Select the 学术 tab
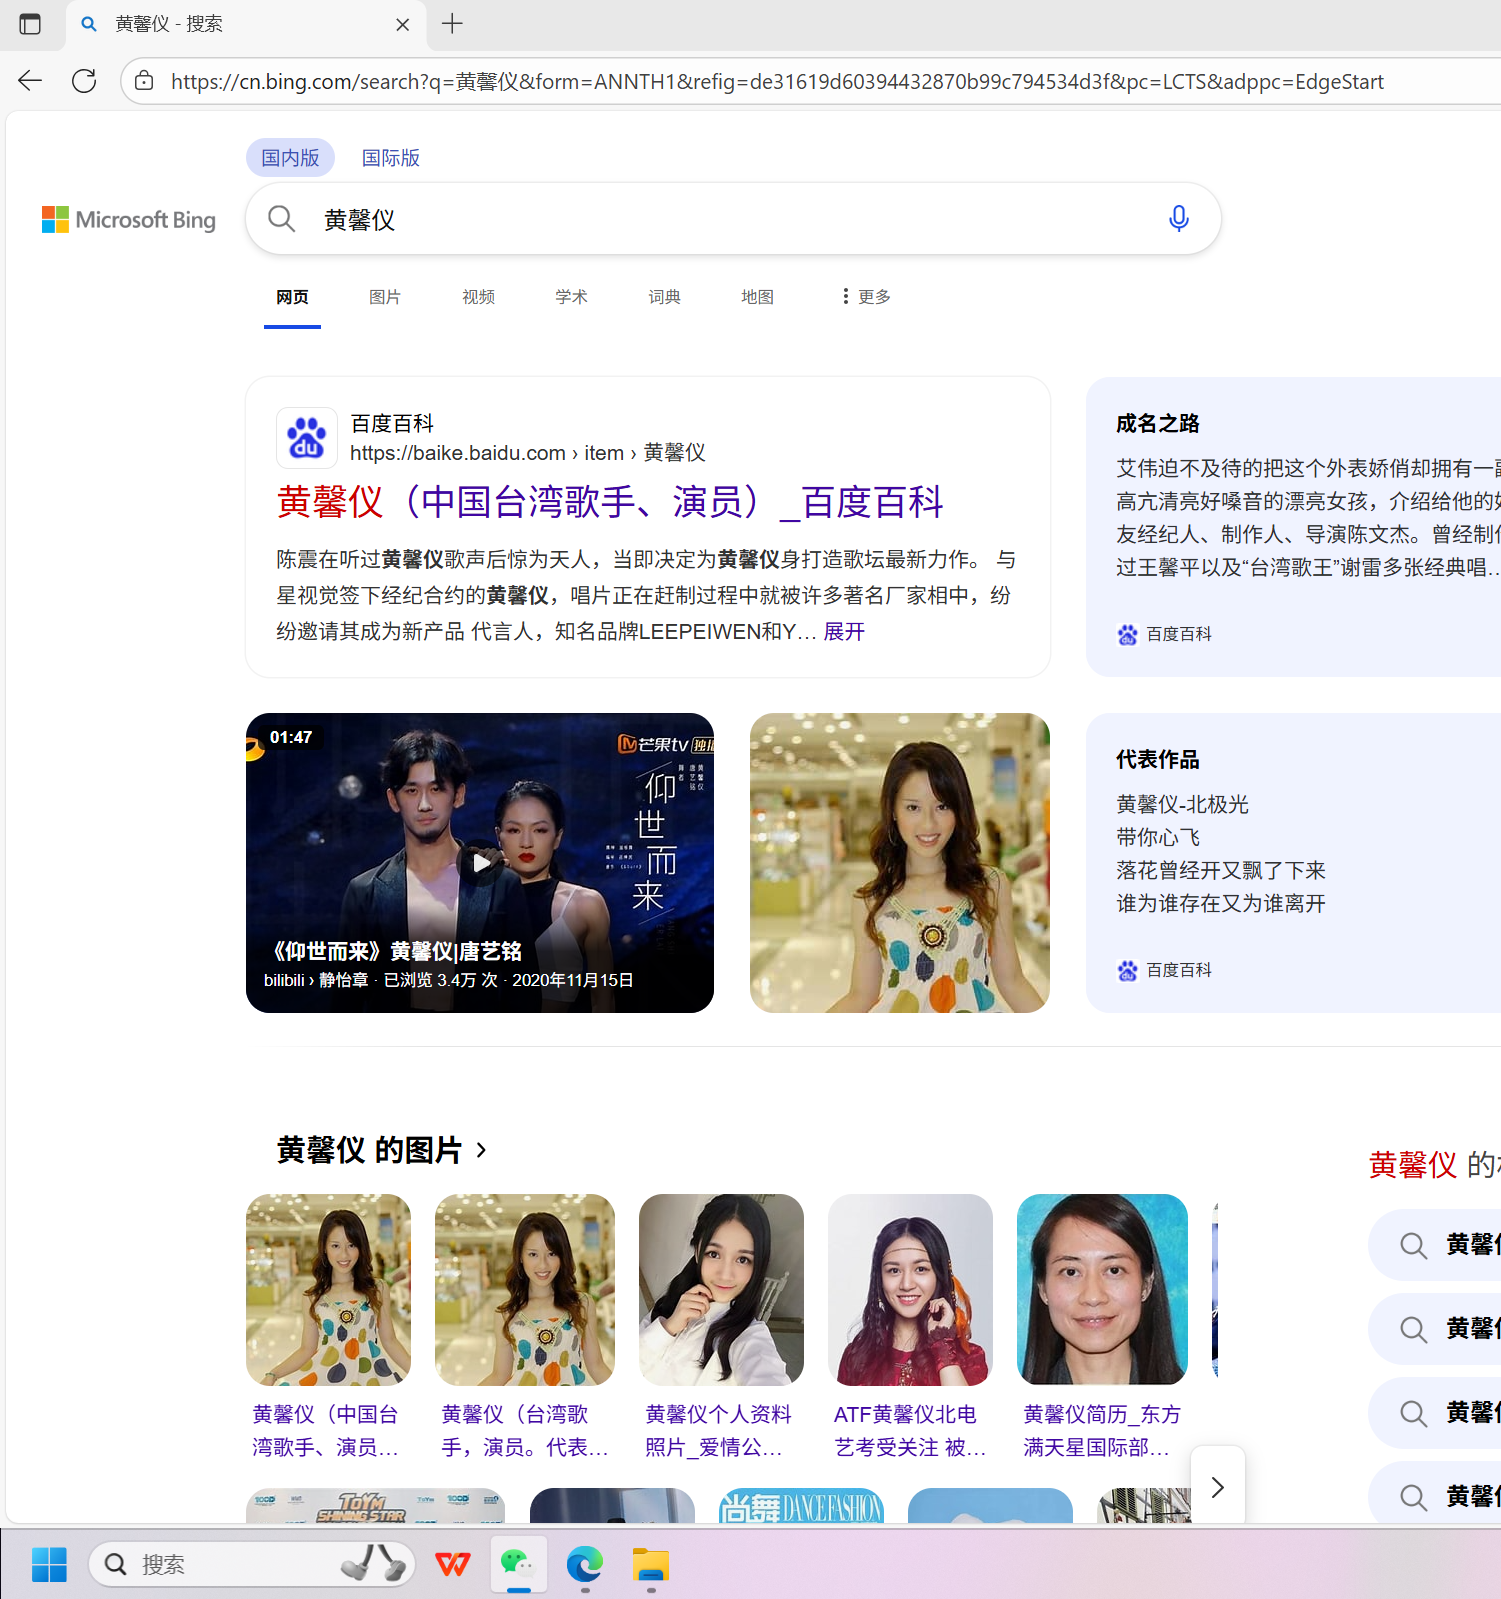Image resolution: width=1501 pixels, height=1599 pixels. 571,297
